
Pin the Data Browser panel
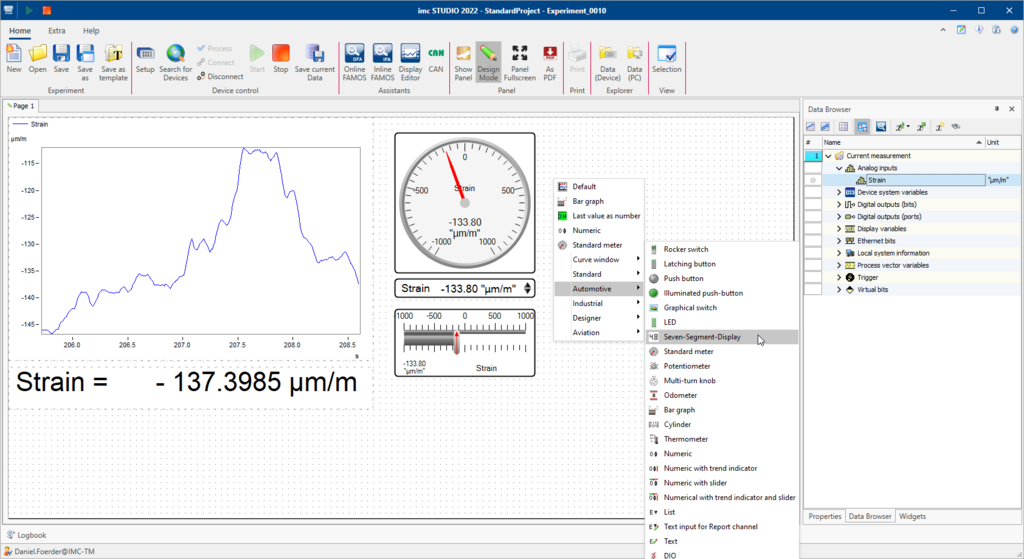(996, 108)
